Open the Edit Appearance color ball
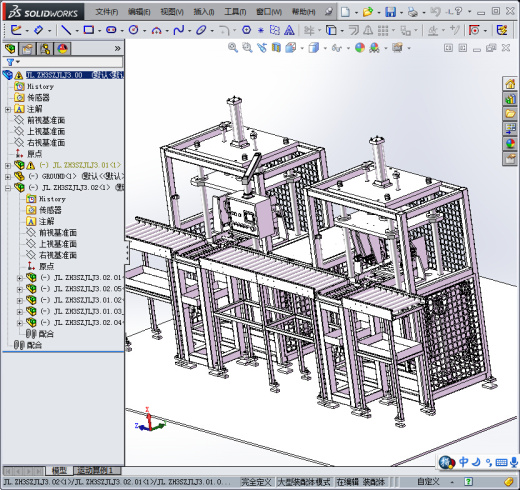 (x=360, y=48)
